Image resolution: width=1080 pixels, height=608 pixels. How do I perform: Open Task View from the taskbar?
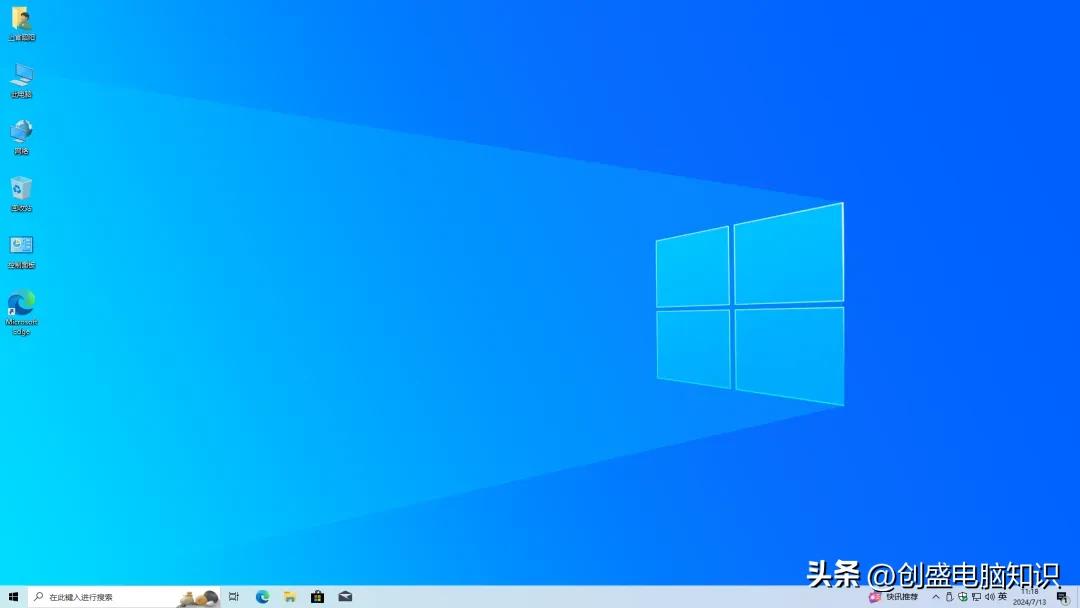234,597
